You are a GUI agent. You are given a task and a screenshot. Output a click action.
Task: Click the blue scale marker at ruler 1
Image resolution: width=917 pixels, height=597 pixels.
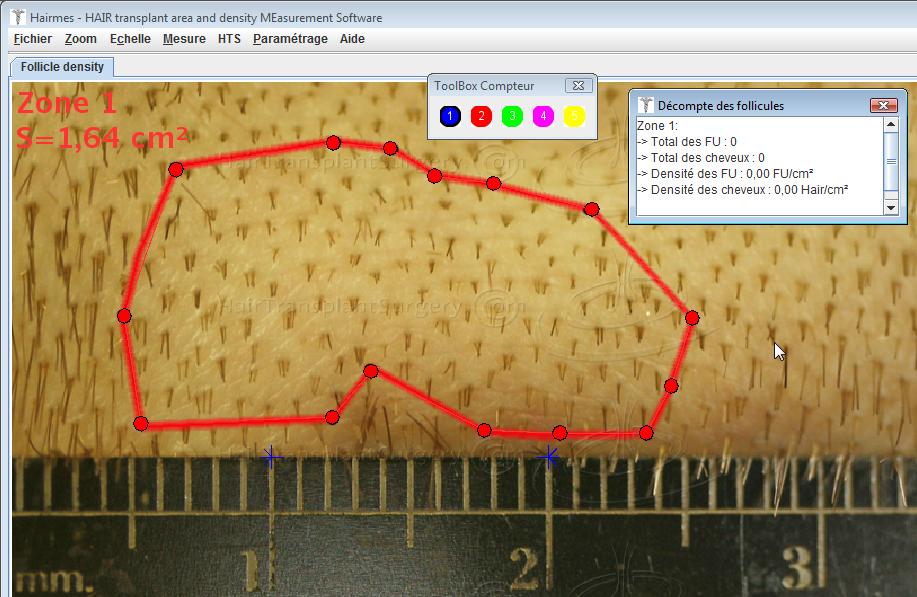270,457
